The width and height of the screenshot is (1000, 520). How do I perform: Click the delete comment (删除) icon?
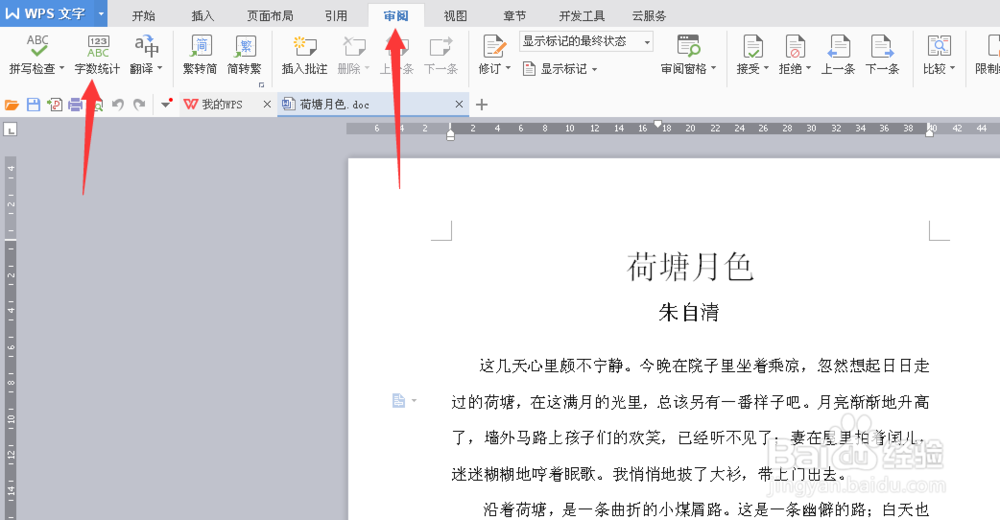click(x=353, y=46)
